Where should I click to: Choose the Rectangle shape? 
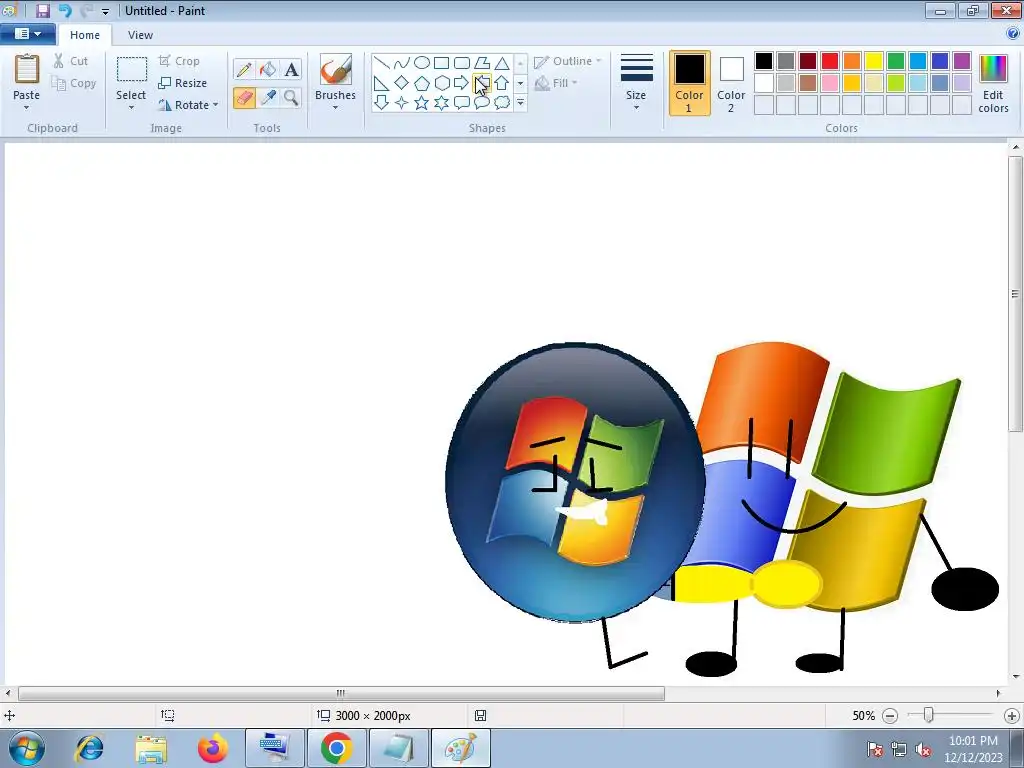point(441,63)
